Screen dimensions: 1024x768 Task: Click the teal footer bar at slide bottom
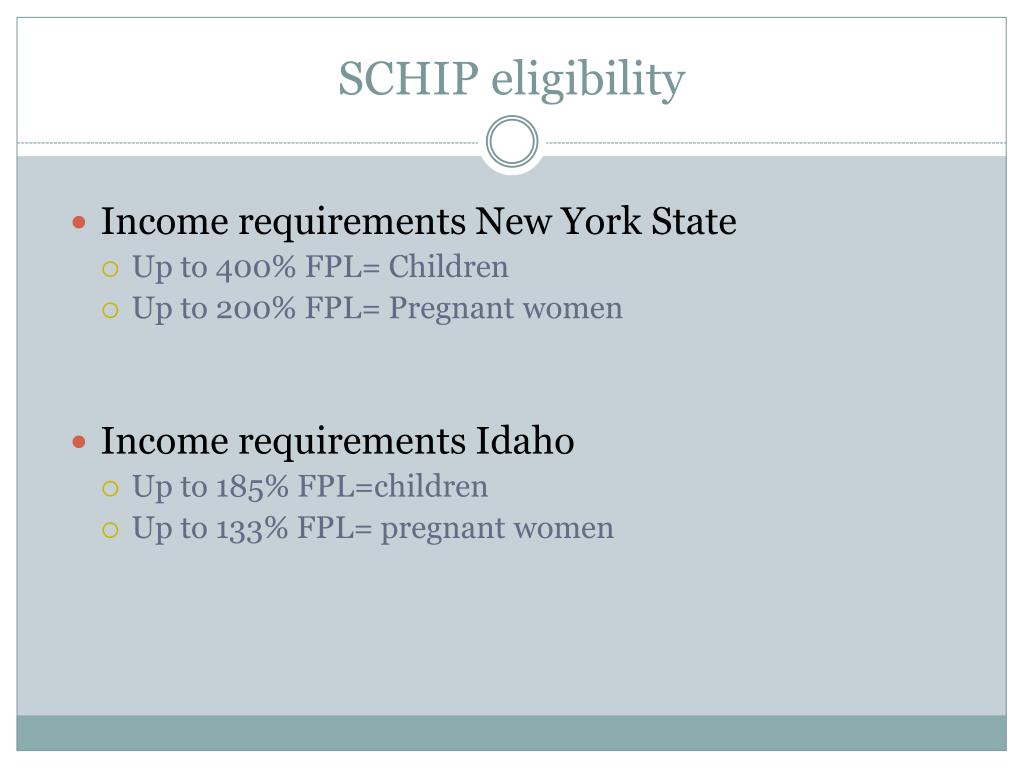click(511, 733)
